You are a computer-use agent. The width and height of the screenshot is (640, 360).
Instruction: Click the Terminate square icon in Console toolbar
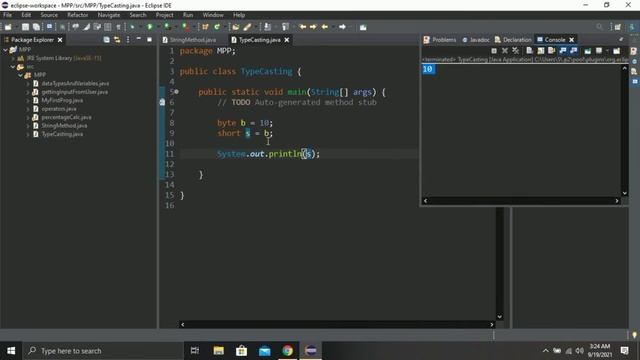(x=494, y=51)
